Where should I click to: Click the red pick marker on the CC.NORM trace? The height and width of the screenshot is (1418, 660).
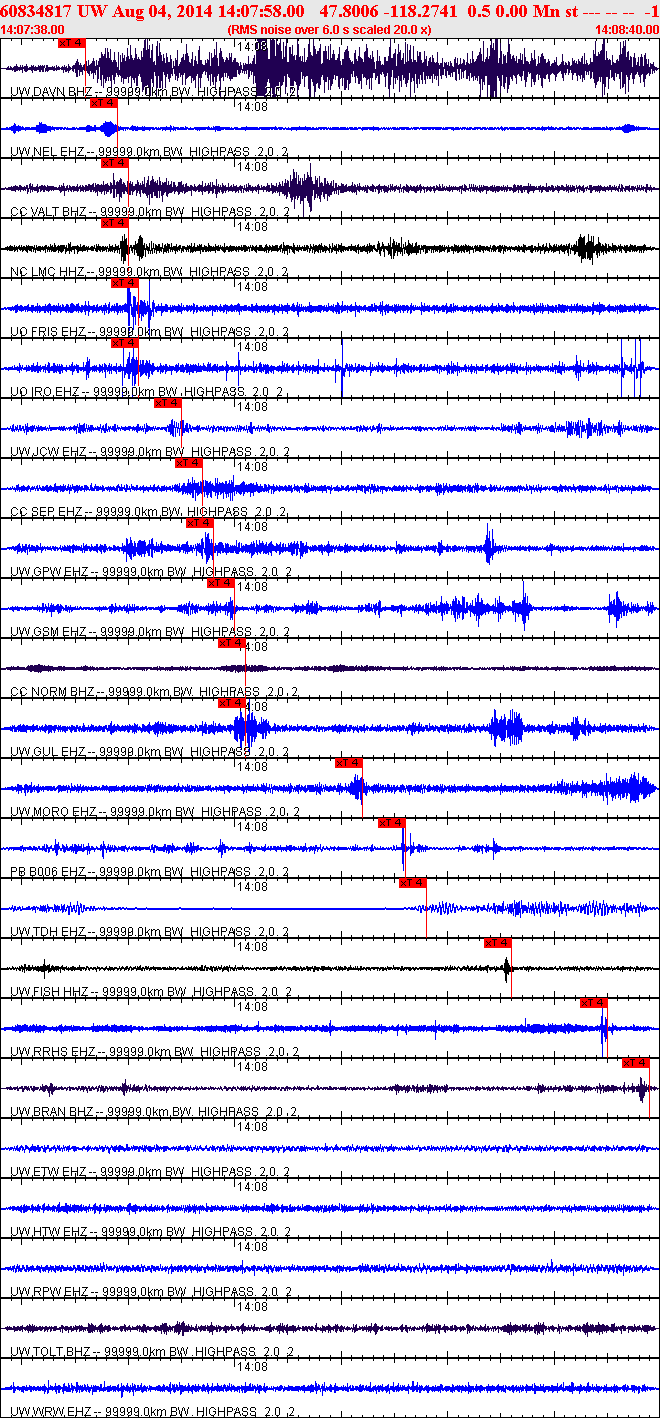tap(231, 643)
